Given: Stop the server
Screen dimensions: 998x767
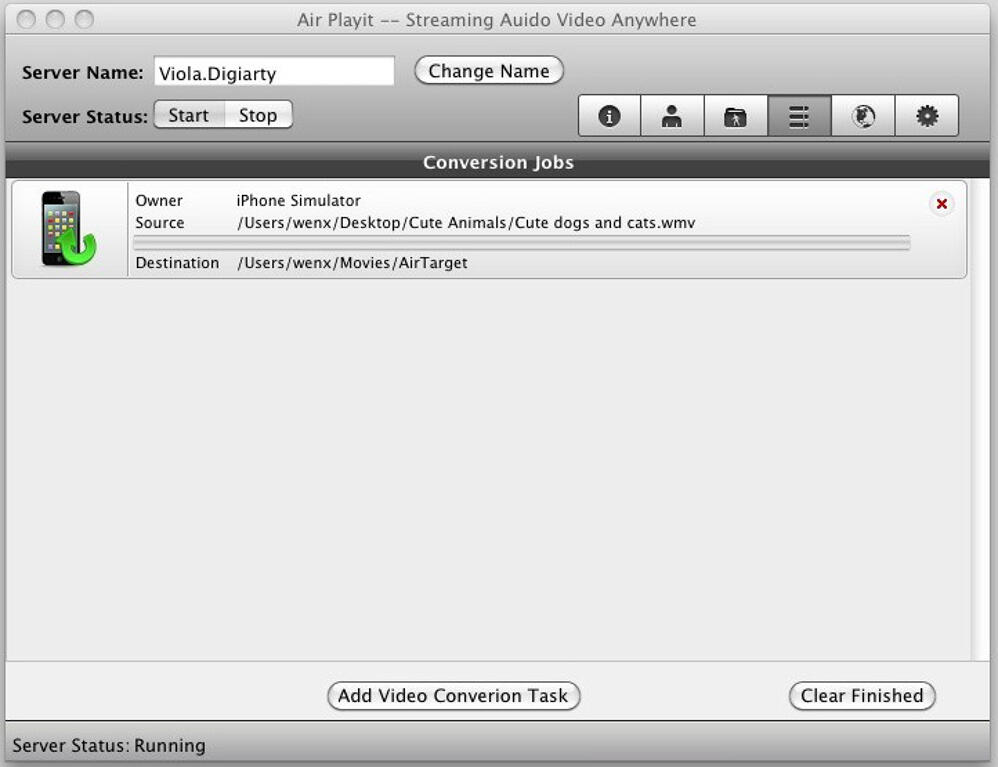Looking at the screenshot, I should pyautogui.click(x=258, y=115).
